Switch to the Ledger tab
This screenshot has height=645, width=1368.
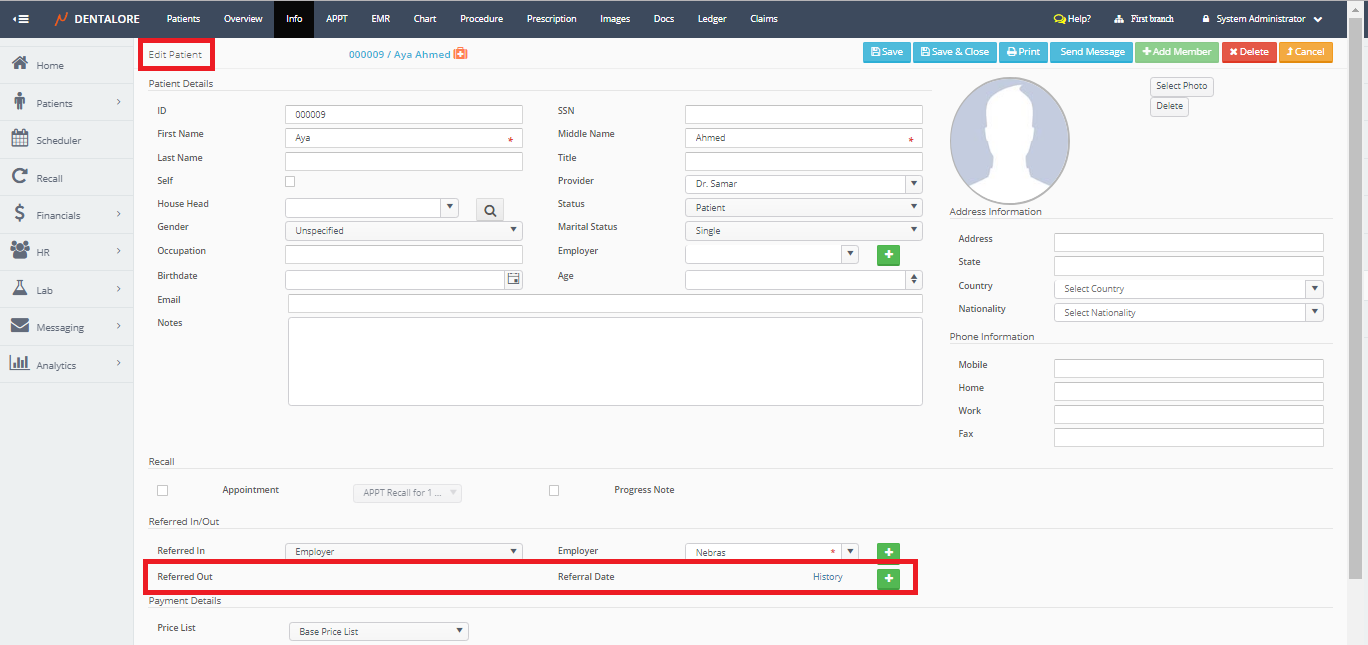(x=712, y=19)
